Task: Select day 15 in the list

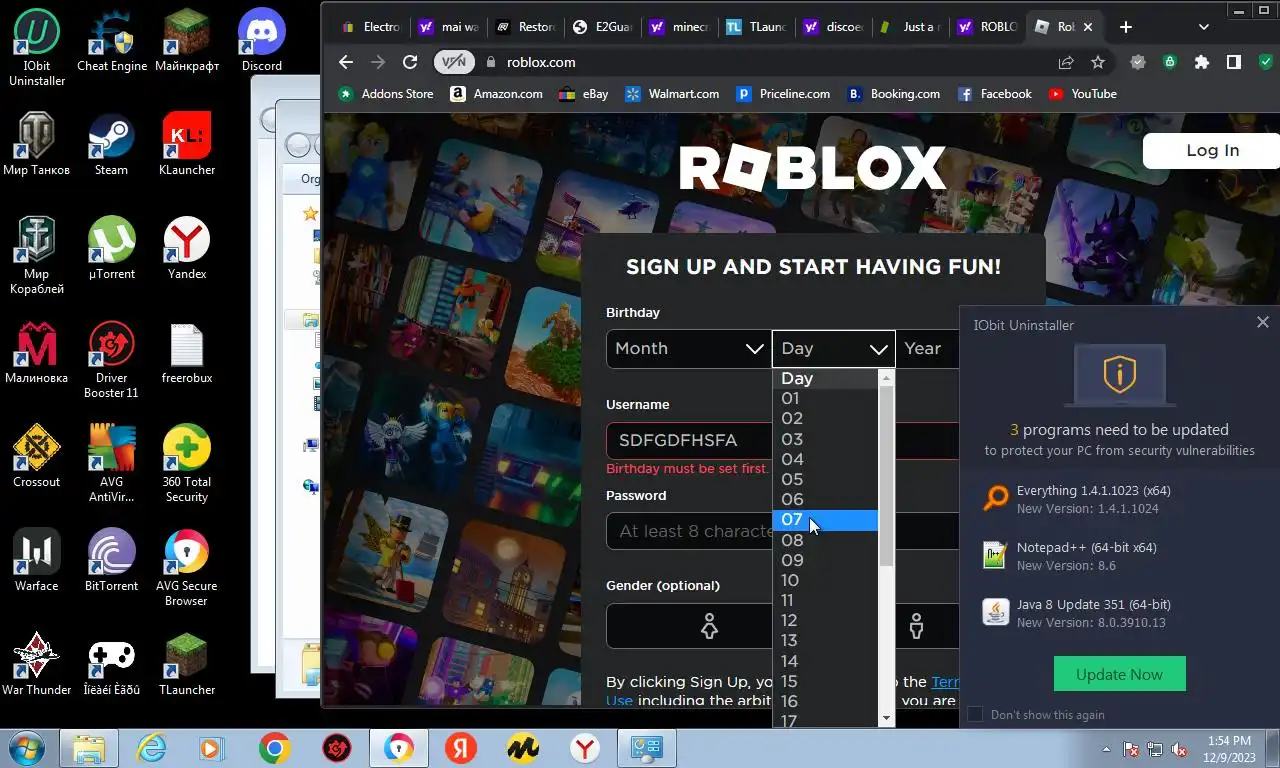Action: (x=825, y=681)
